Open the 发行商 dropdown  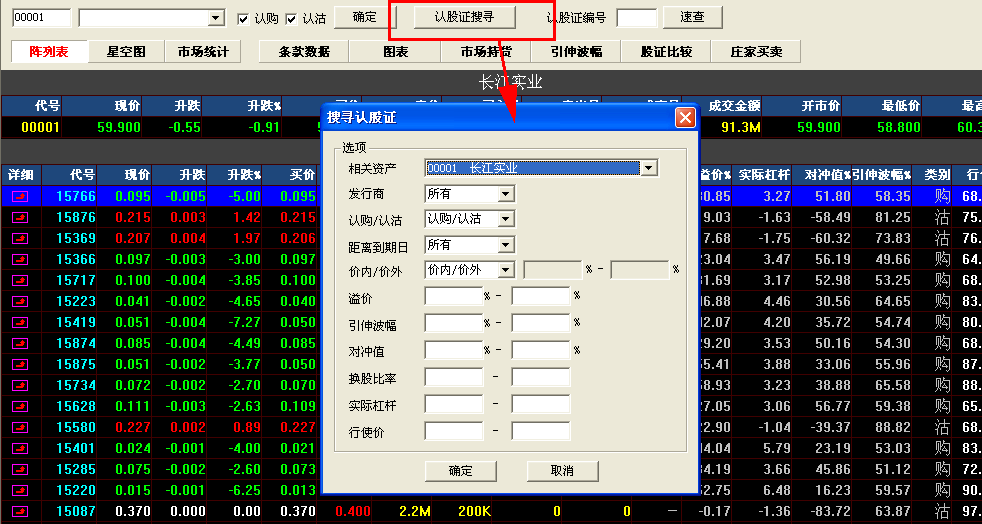(505, 194)
